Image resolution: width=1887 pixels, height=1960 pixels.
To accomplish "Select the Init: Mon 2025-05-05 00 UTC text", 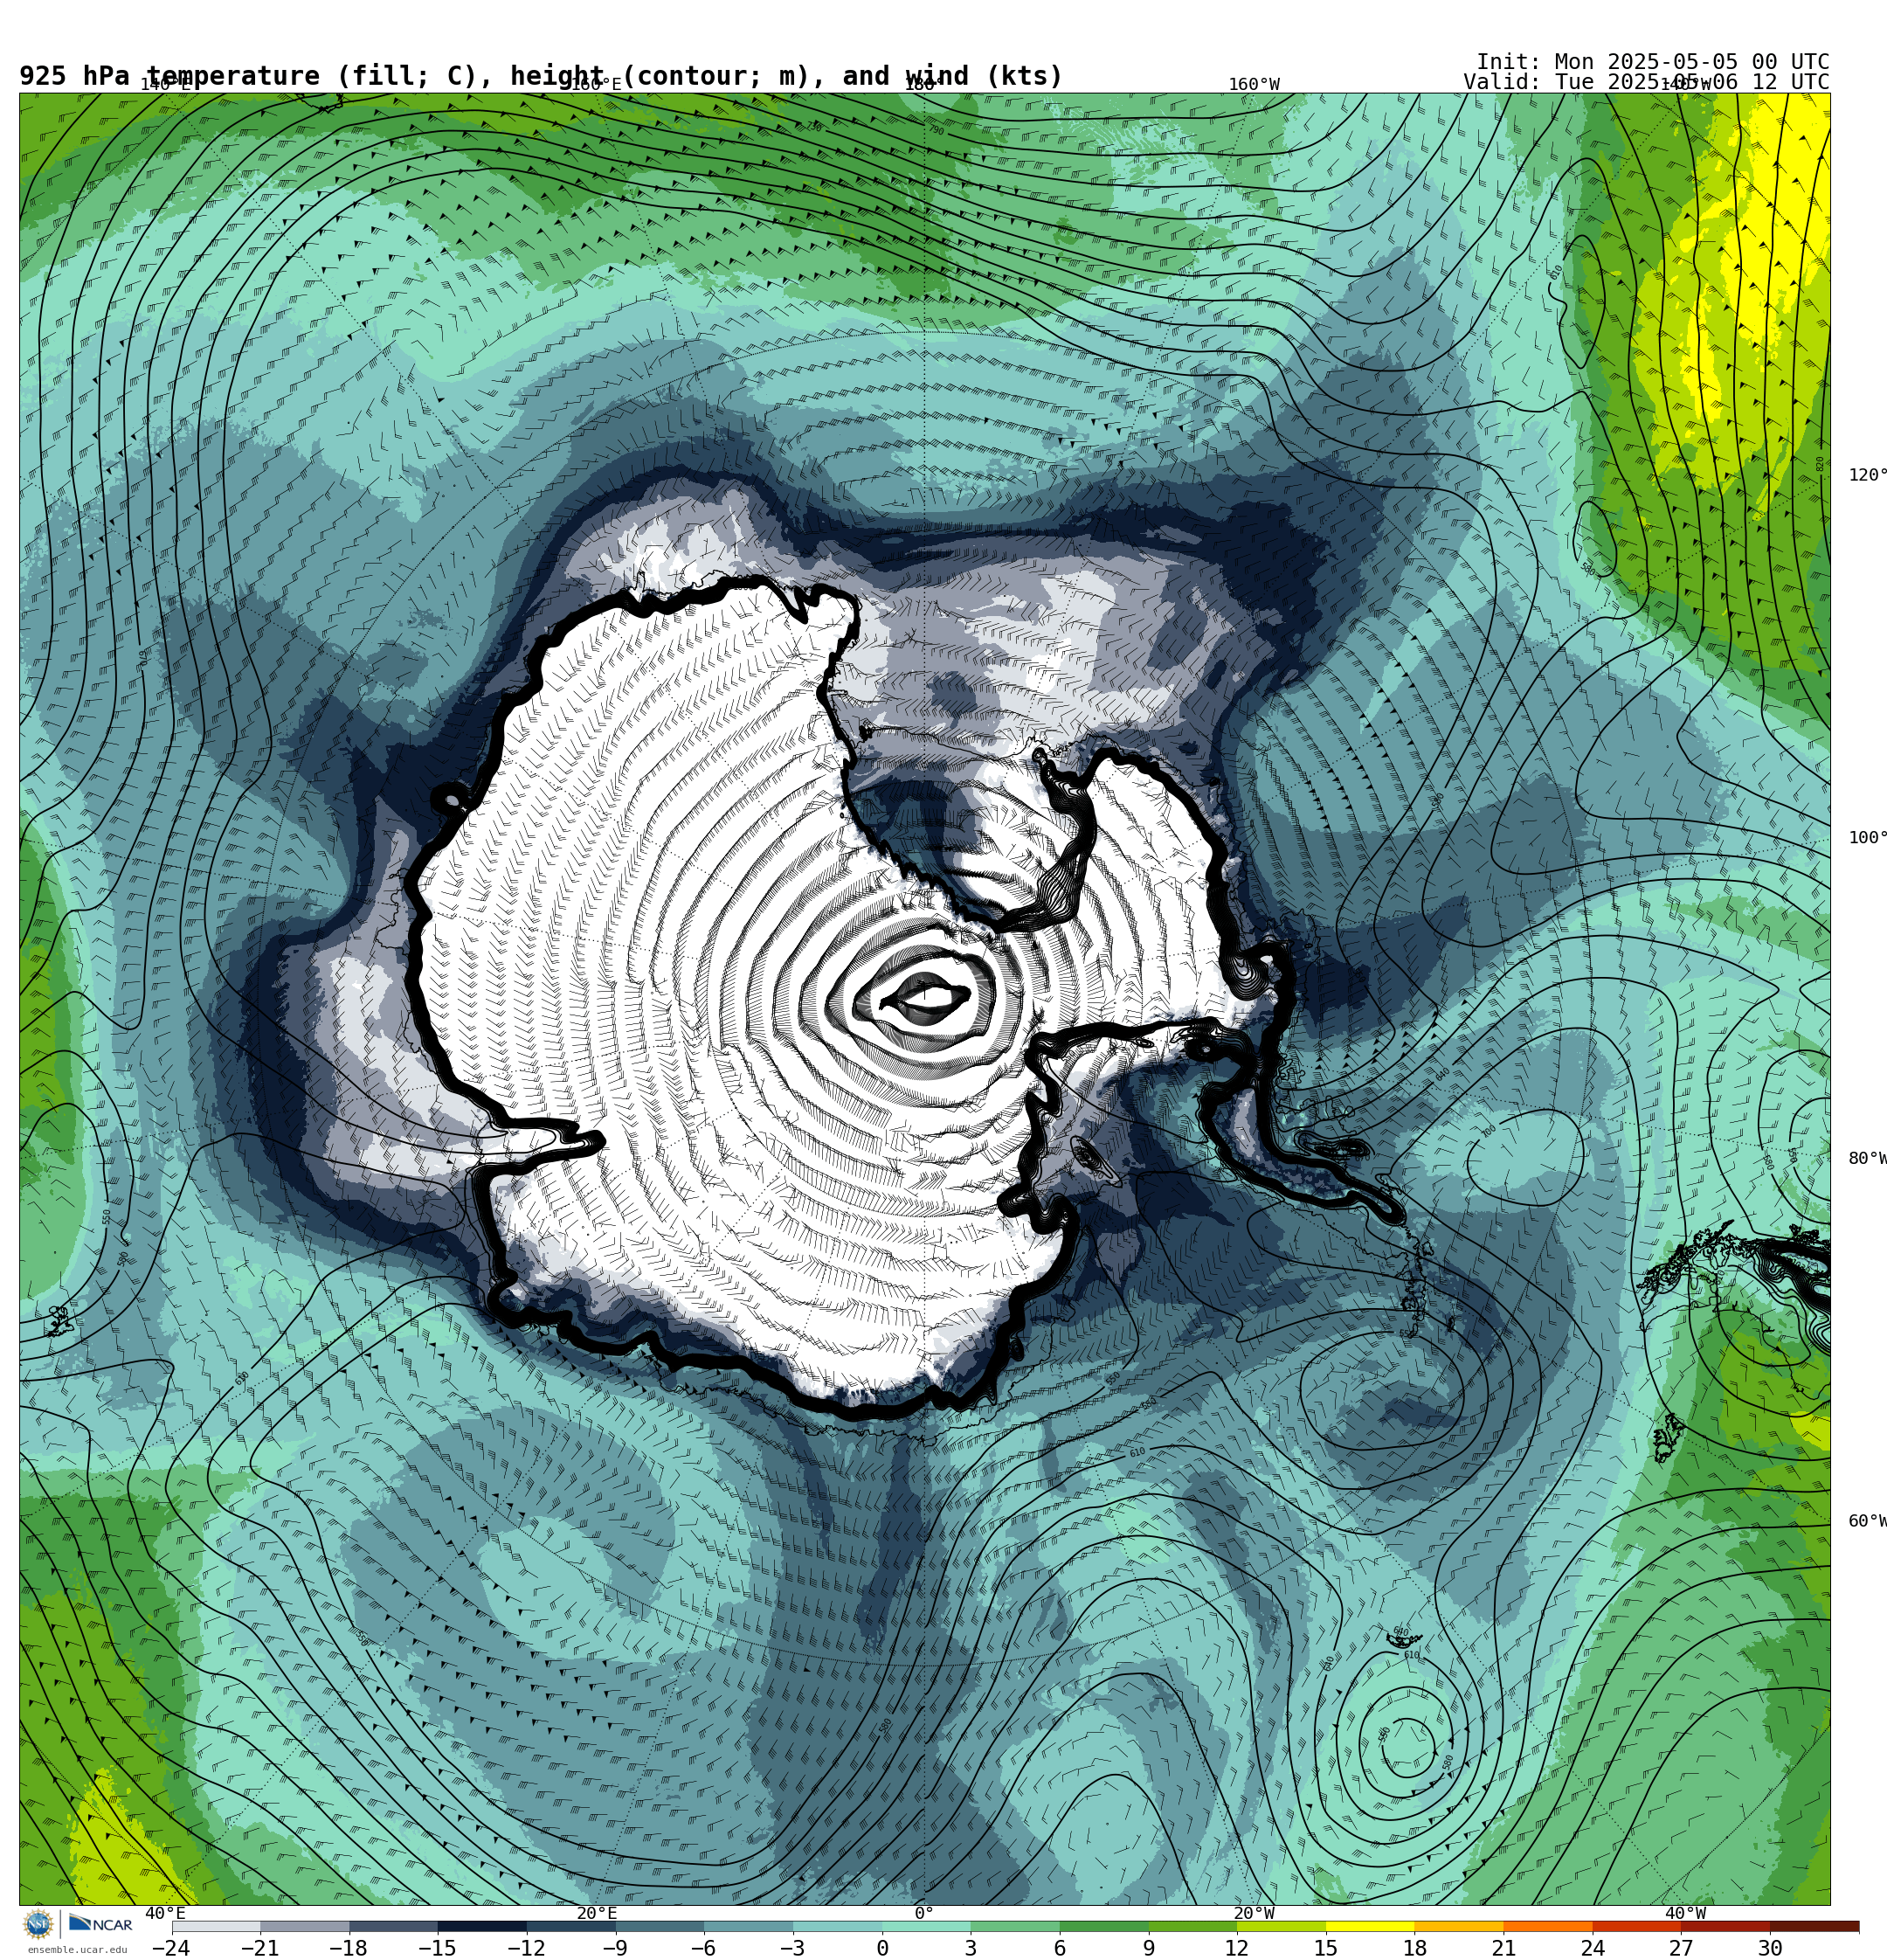I will 1653,62.
